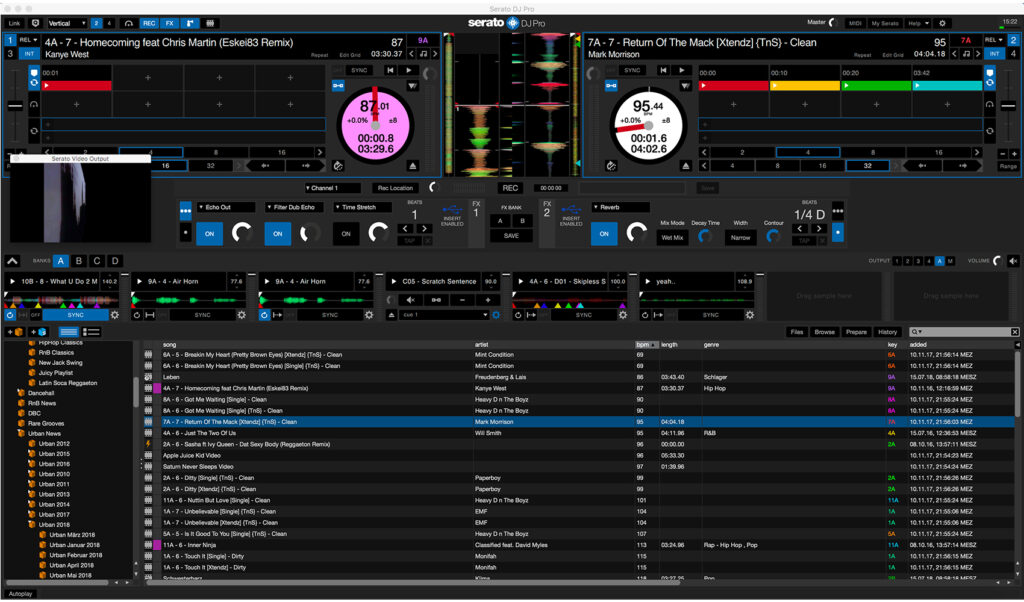Play the yeah.. sample slot
1024x602 pixels.
coord(647,281)
